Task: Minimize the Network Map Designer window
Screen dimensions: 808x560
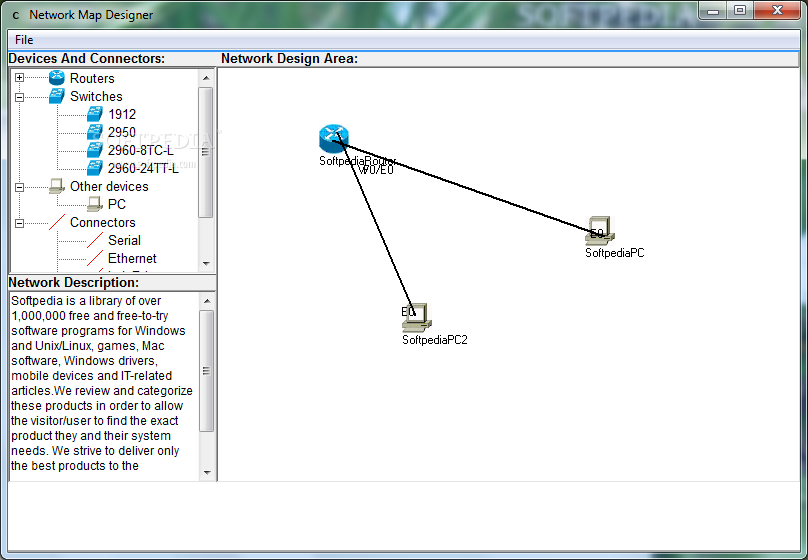Action: click(x=713, y=10)
